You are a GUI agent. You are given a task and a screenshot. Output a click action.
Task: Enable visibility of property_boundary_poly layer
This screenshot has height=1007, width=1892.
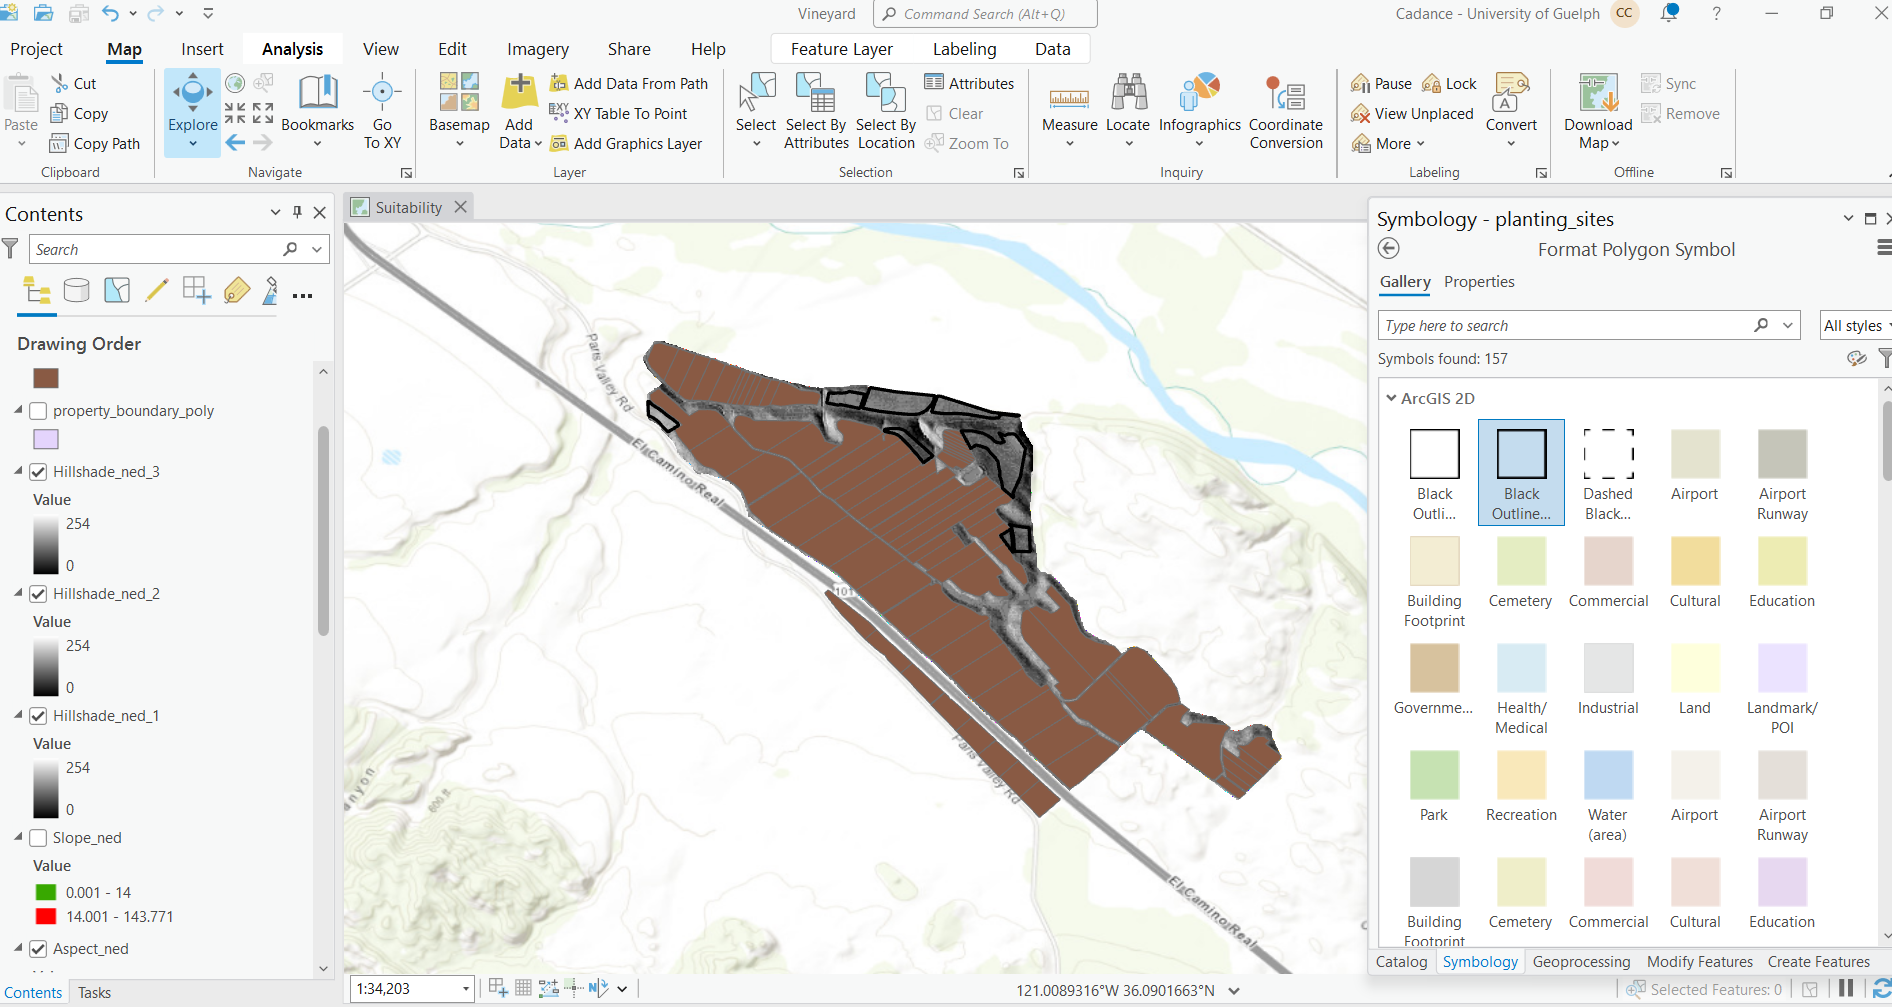coord(38,410)
